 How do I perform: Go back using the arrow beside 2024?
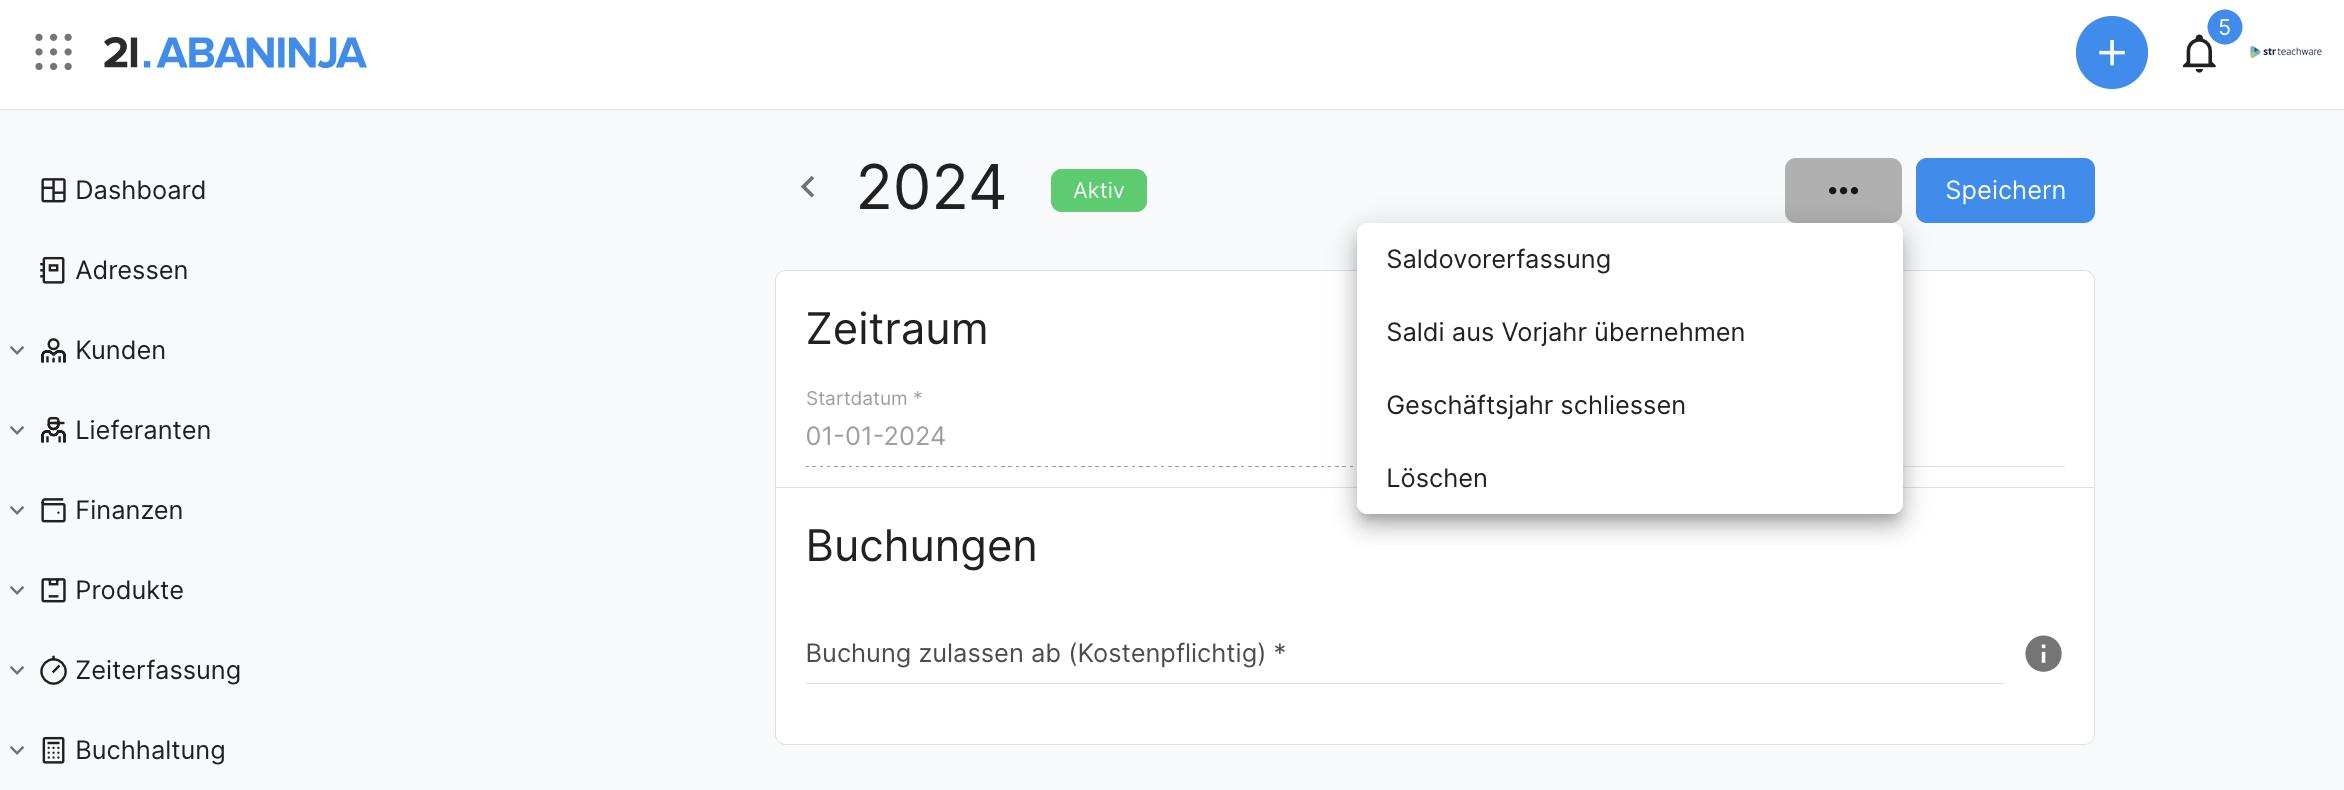pyautogui.click(x=808, y=187)
